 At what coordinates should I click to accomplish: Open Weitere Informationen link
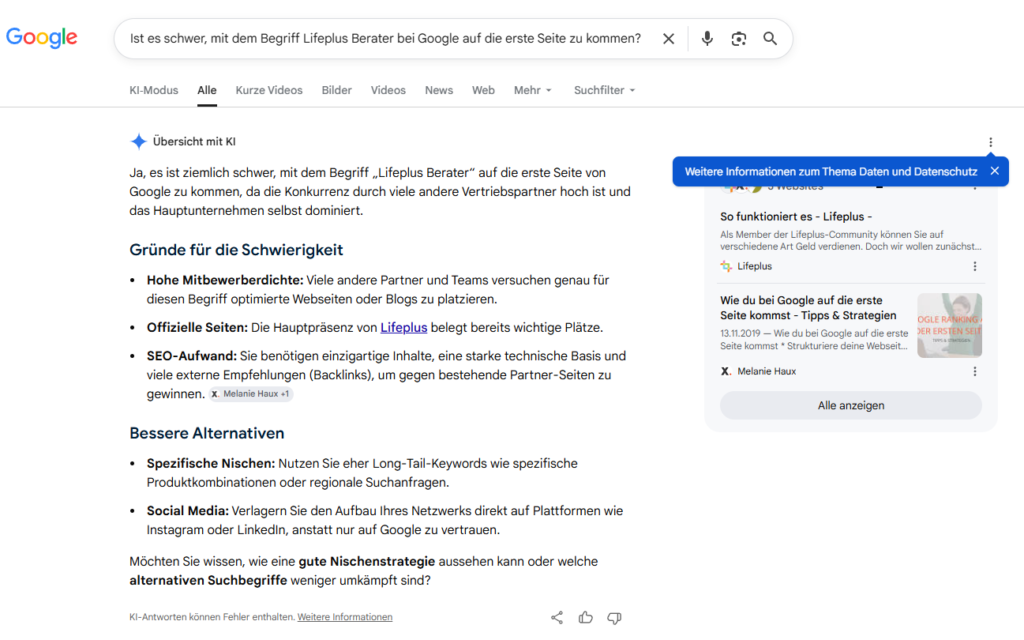[x=345, y=617]
